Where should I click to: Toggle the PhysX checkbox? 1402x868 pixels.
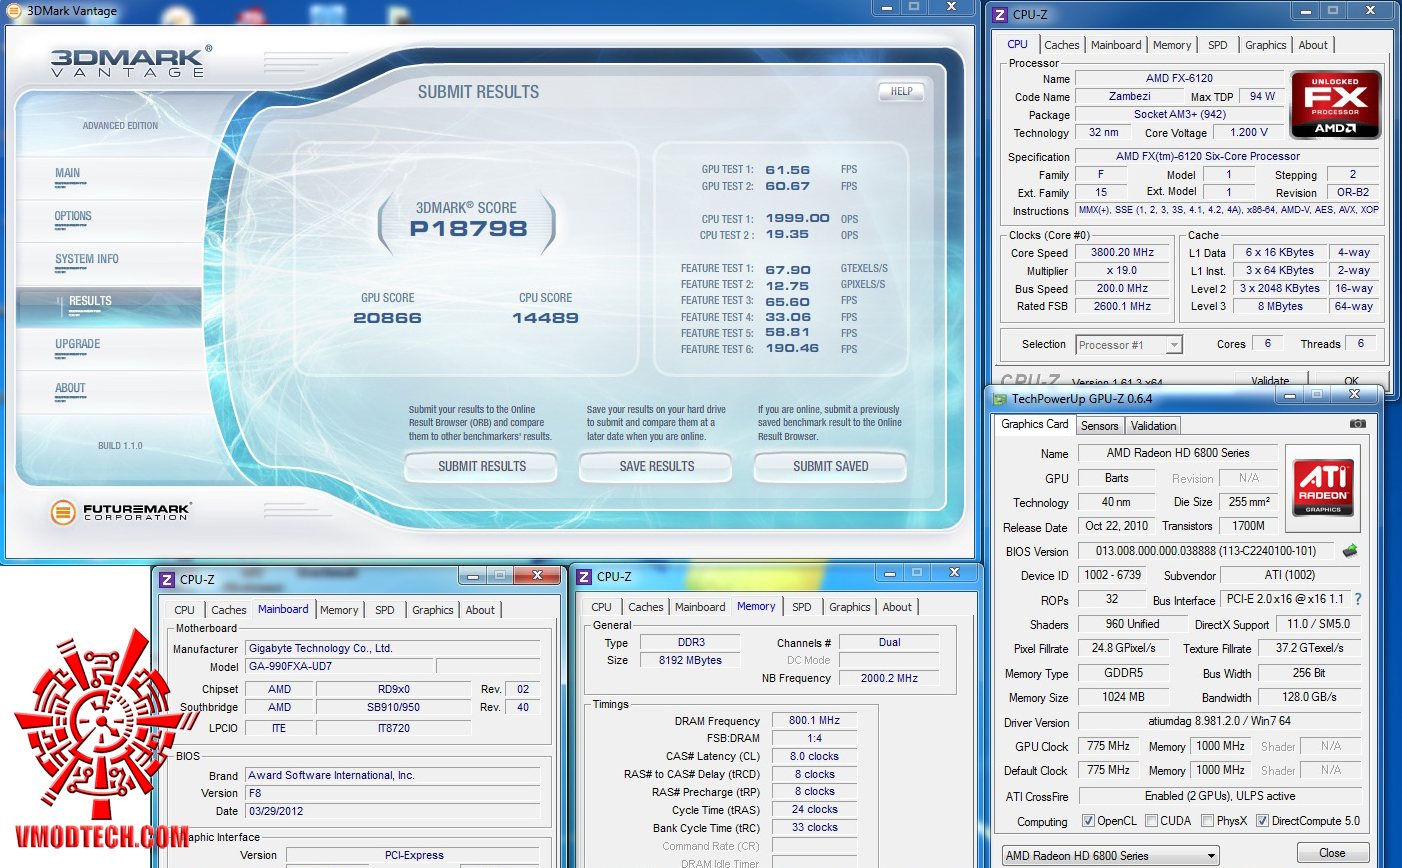click(x=1208, y=821)
